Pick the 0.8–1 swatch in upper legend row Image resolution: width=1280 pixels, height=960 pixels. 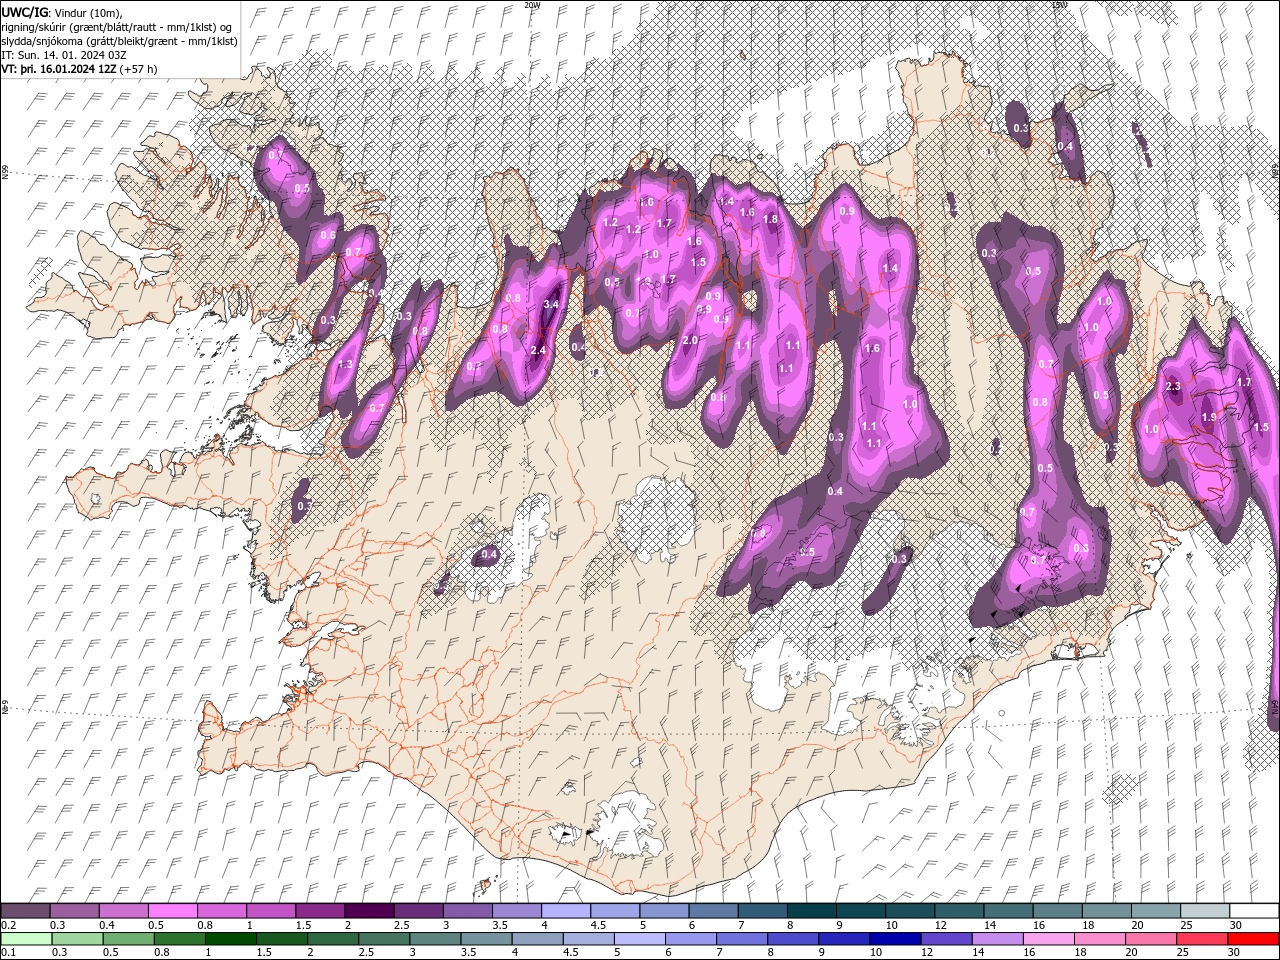click(222, 911)
